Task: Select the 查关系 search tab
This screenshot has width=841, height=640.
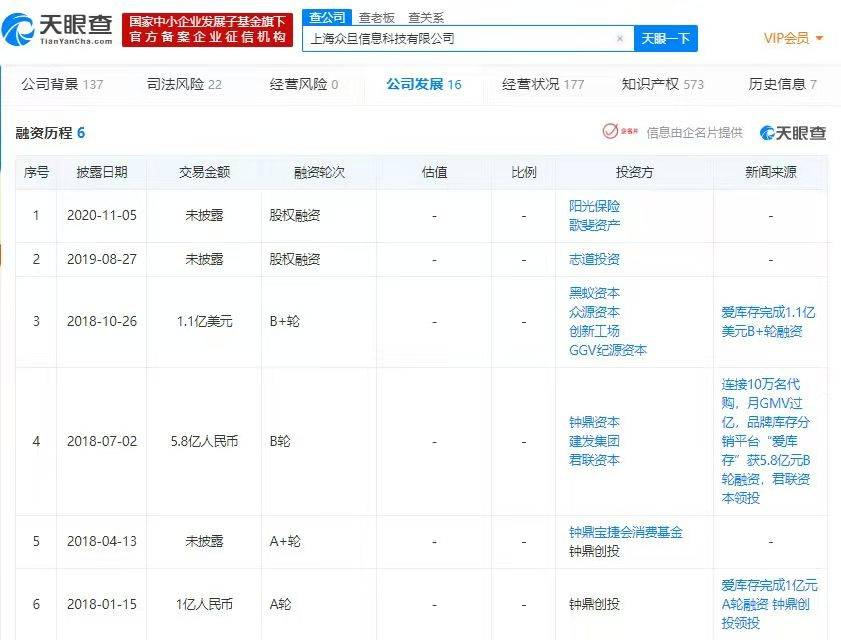Action: click(x=426, y=18)
